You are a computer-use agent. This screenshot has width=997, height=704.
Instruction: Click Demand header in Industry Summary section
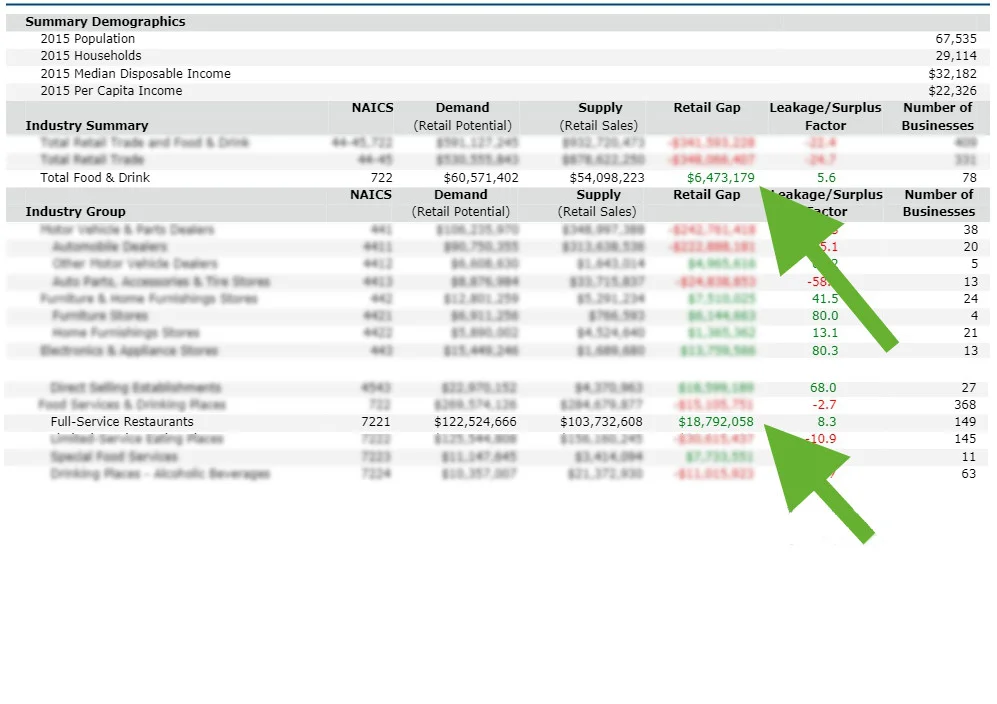[462, 108]
